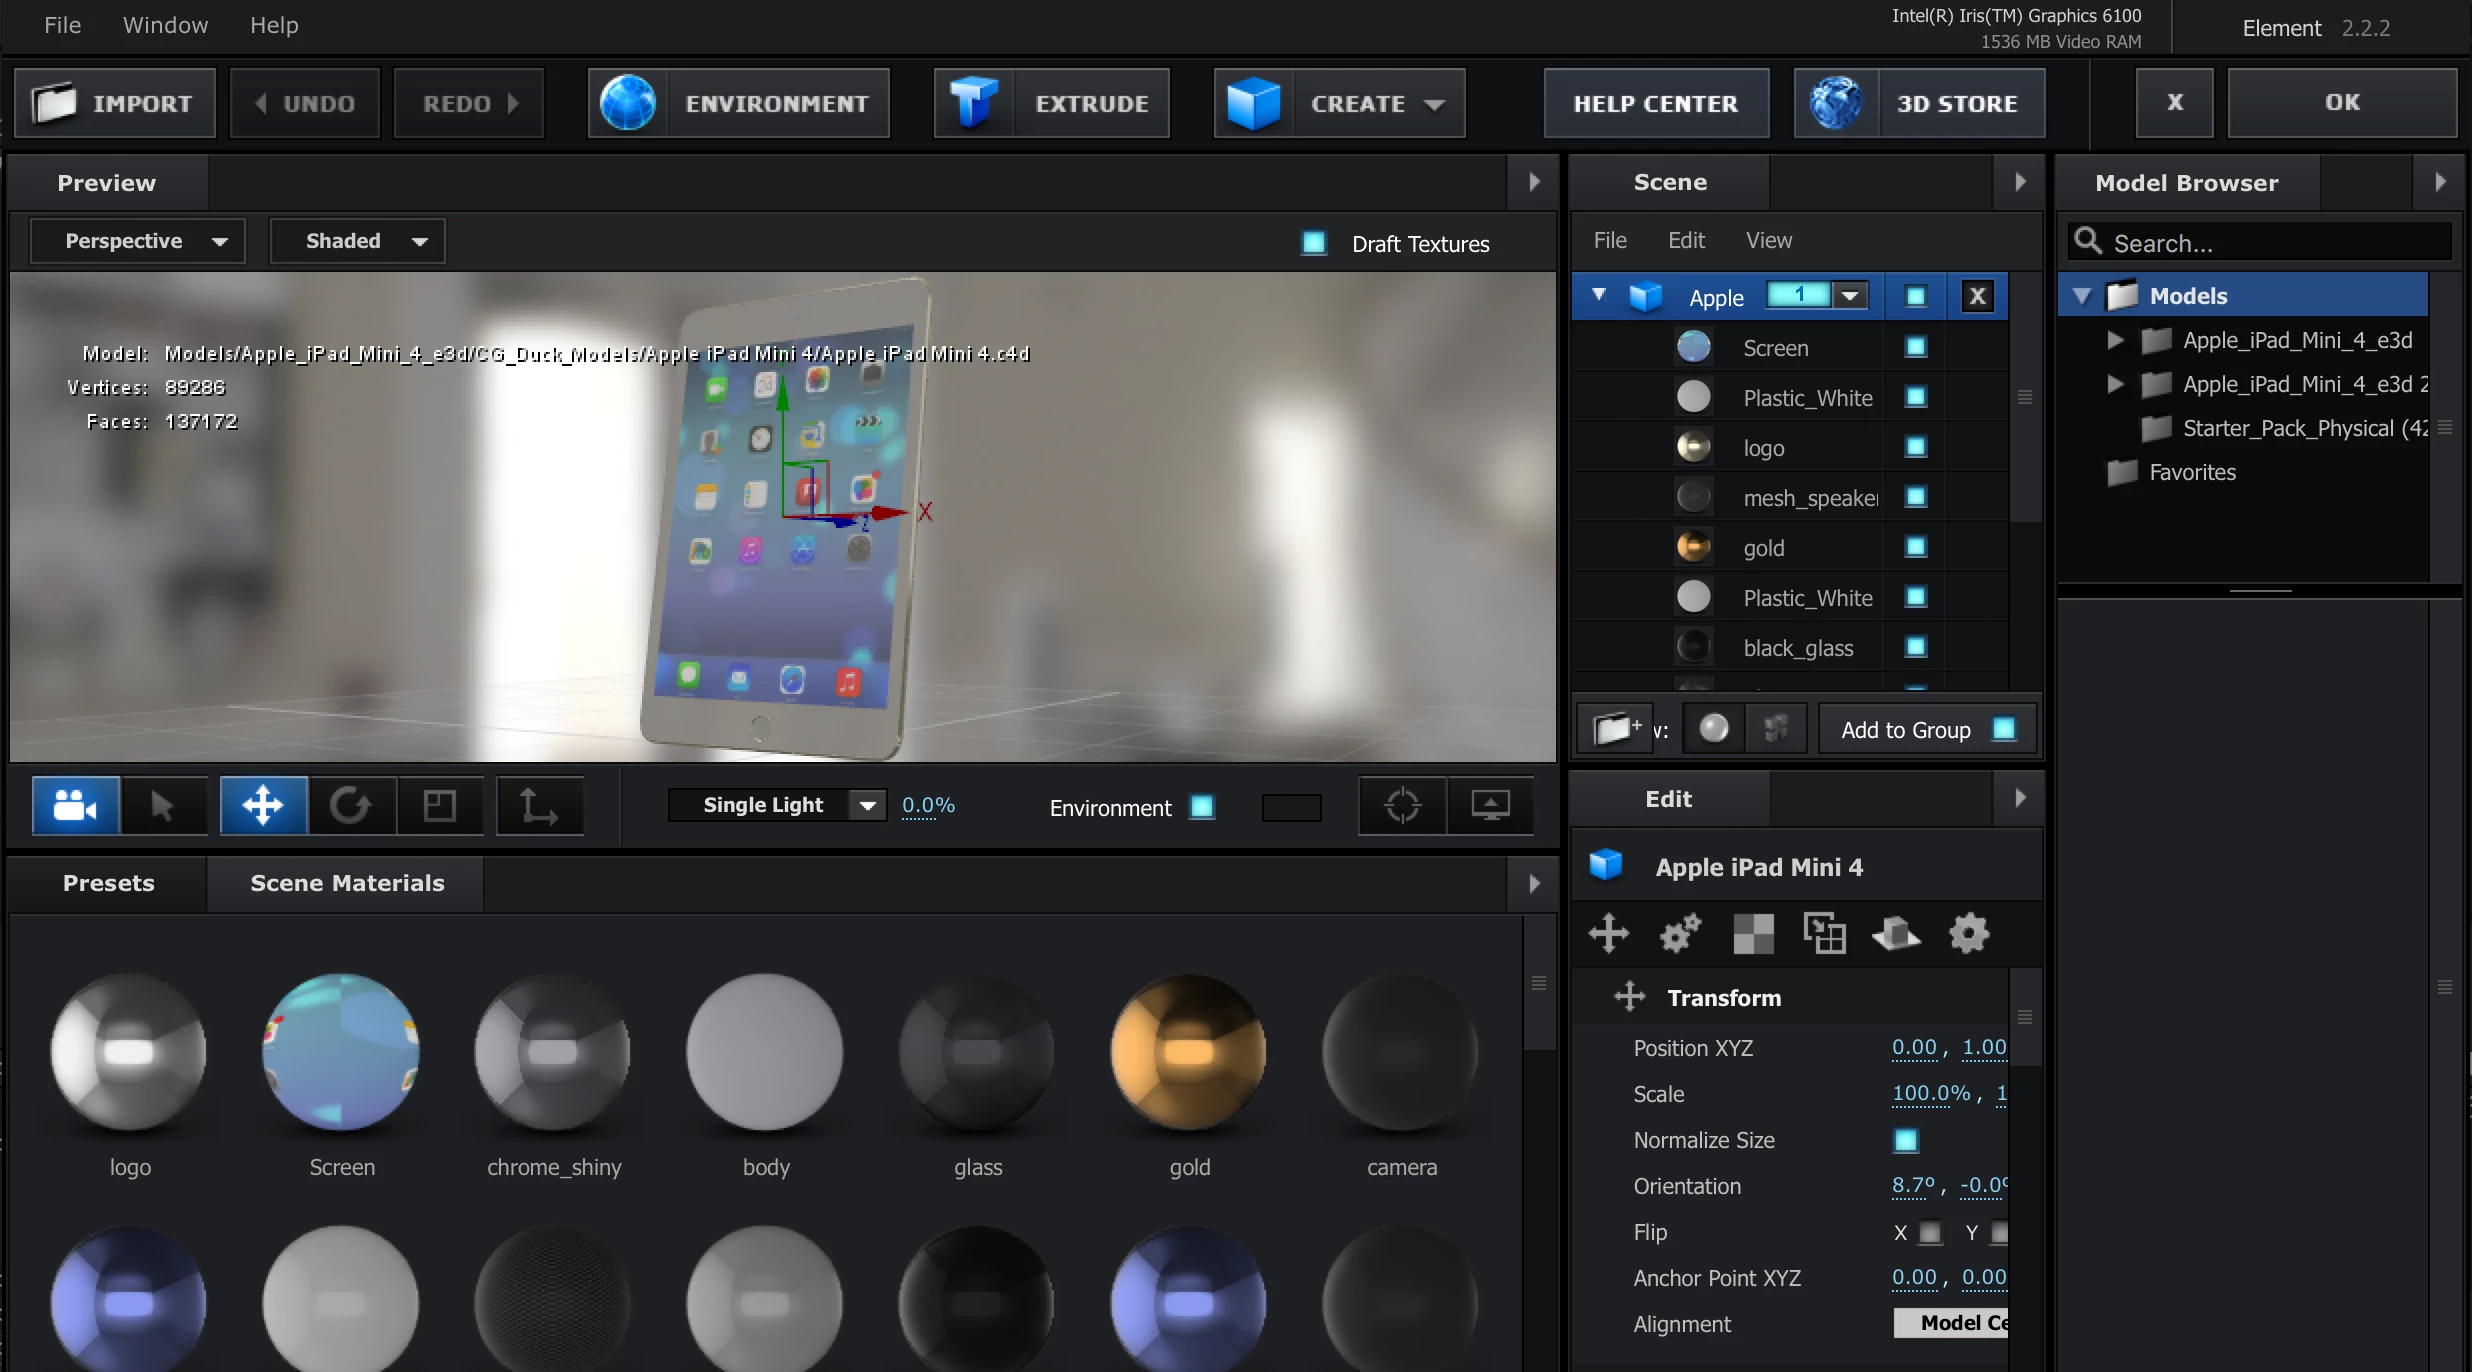Toggle Draft Textures checkbox
The width and height of the screenshot is (2472, 1372).
(x=1313, y=243)
